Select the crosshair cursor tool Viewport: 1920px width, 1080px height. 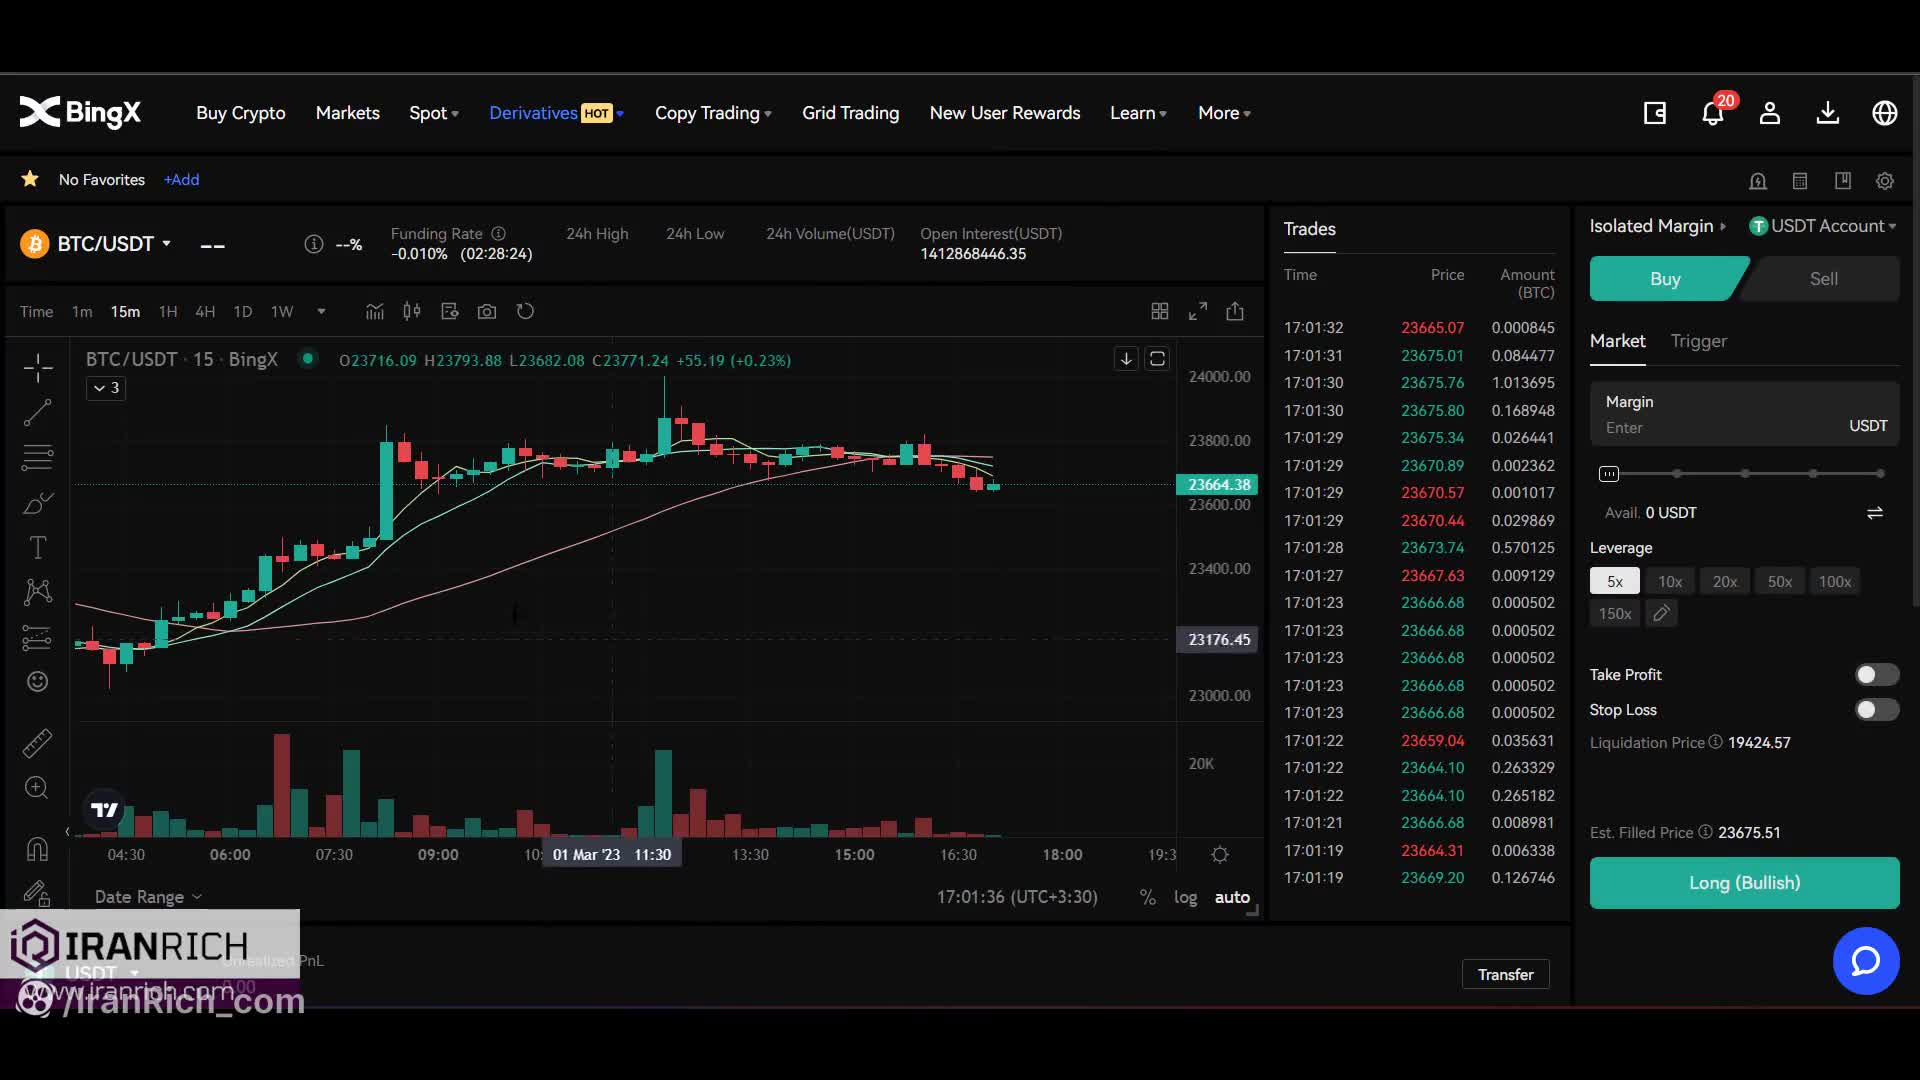pos(38,368)
